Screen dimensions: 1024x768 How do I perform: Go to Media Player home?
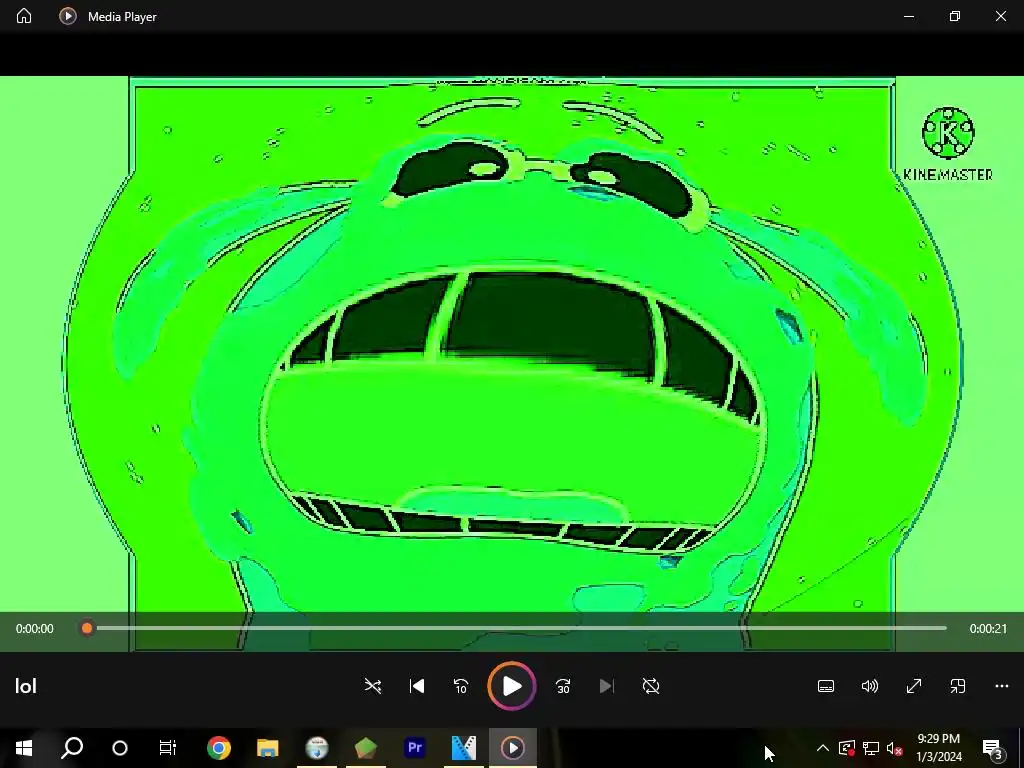click(24, 16)
